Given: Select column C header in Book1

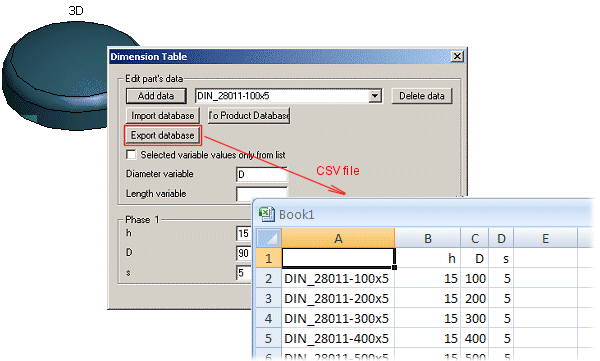Looking at the screenshot, I should pyautogui.click(x=475, y=238).
